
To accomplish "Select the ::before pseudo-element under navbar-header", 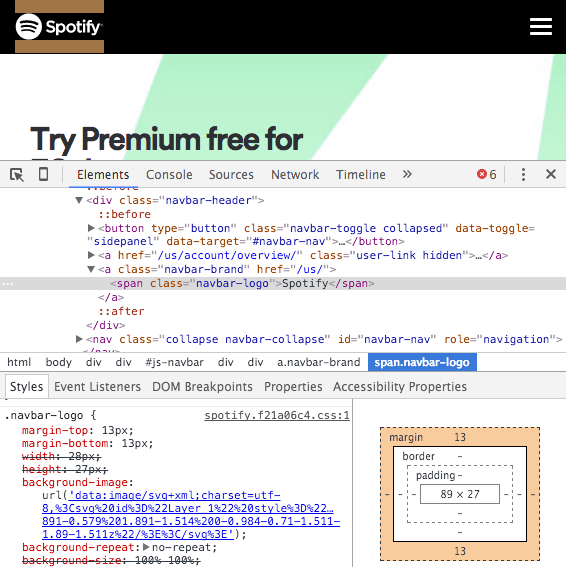I will tap(124, 214).
